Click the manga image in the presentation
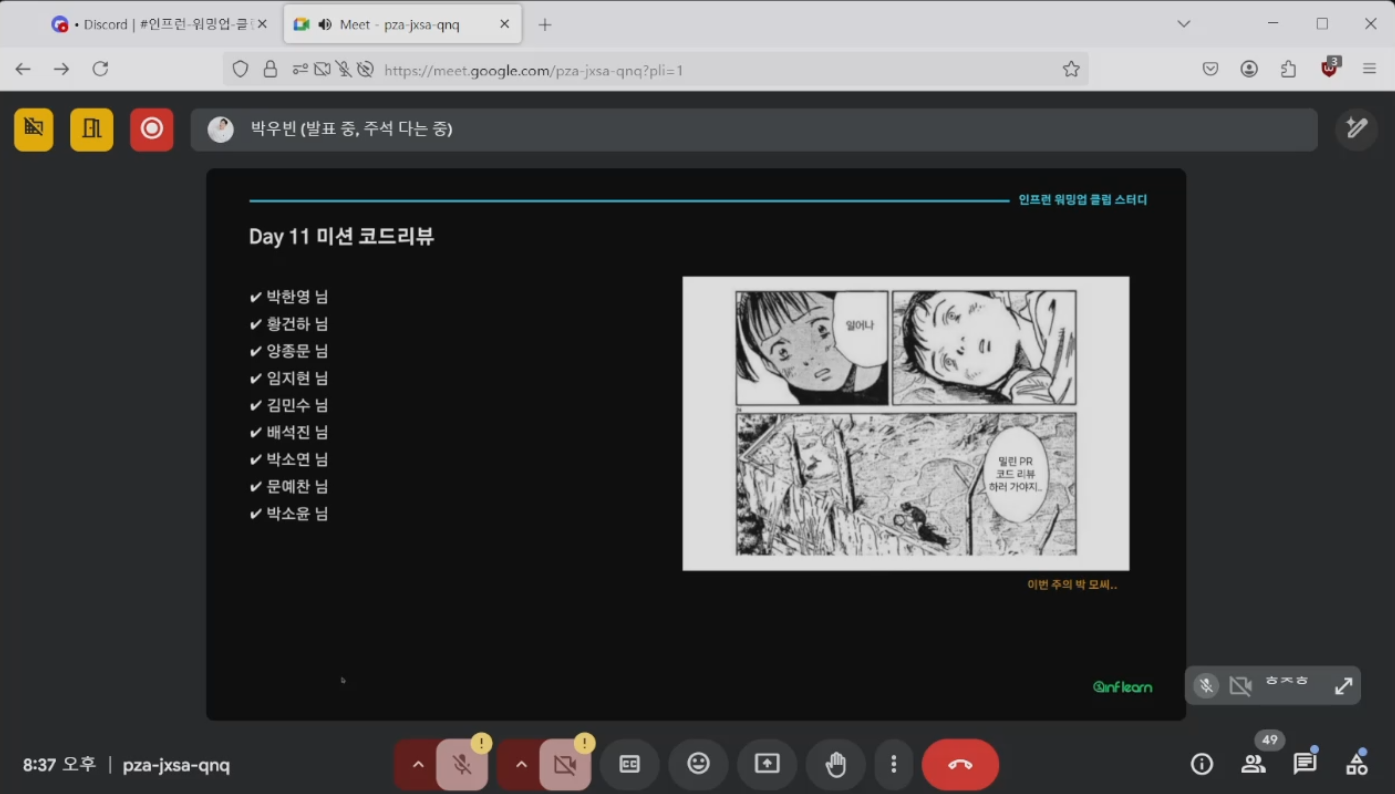This screenshot has width=1395, height=794. 905,423
